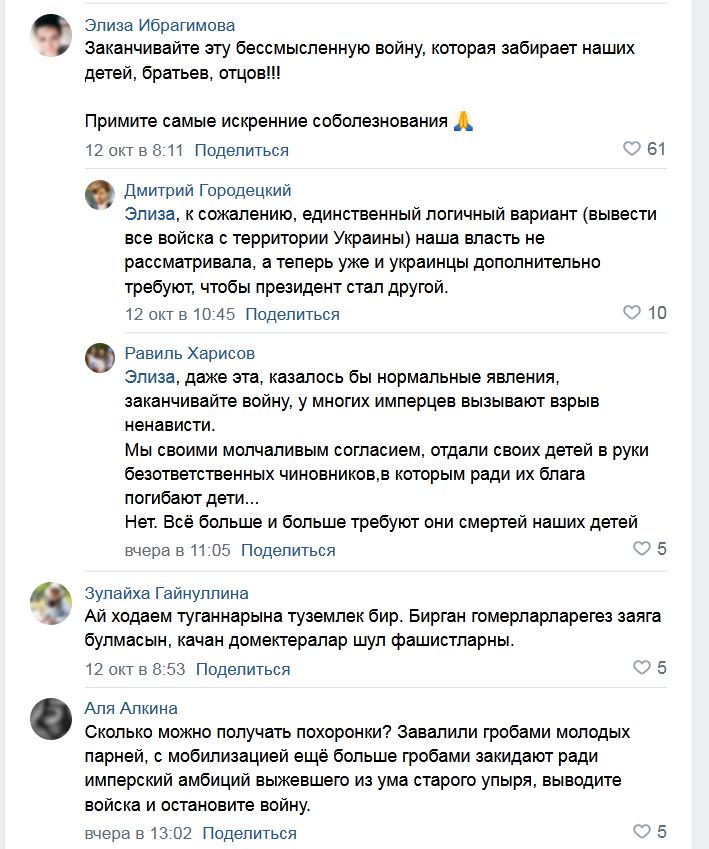Click Поделиться under Зулайха Гайнуллина's comment
This screenshot has height=849, width=709.
coord(241,668)
